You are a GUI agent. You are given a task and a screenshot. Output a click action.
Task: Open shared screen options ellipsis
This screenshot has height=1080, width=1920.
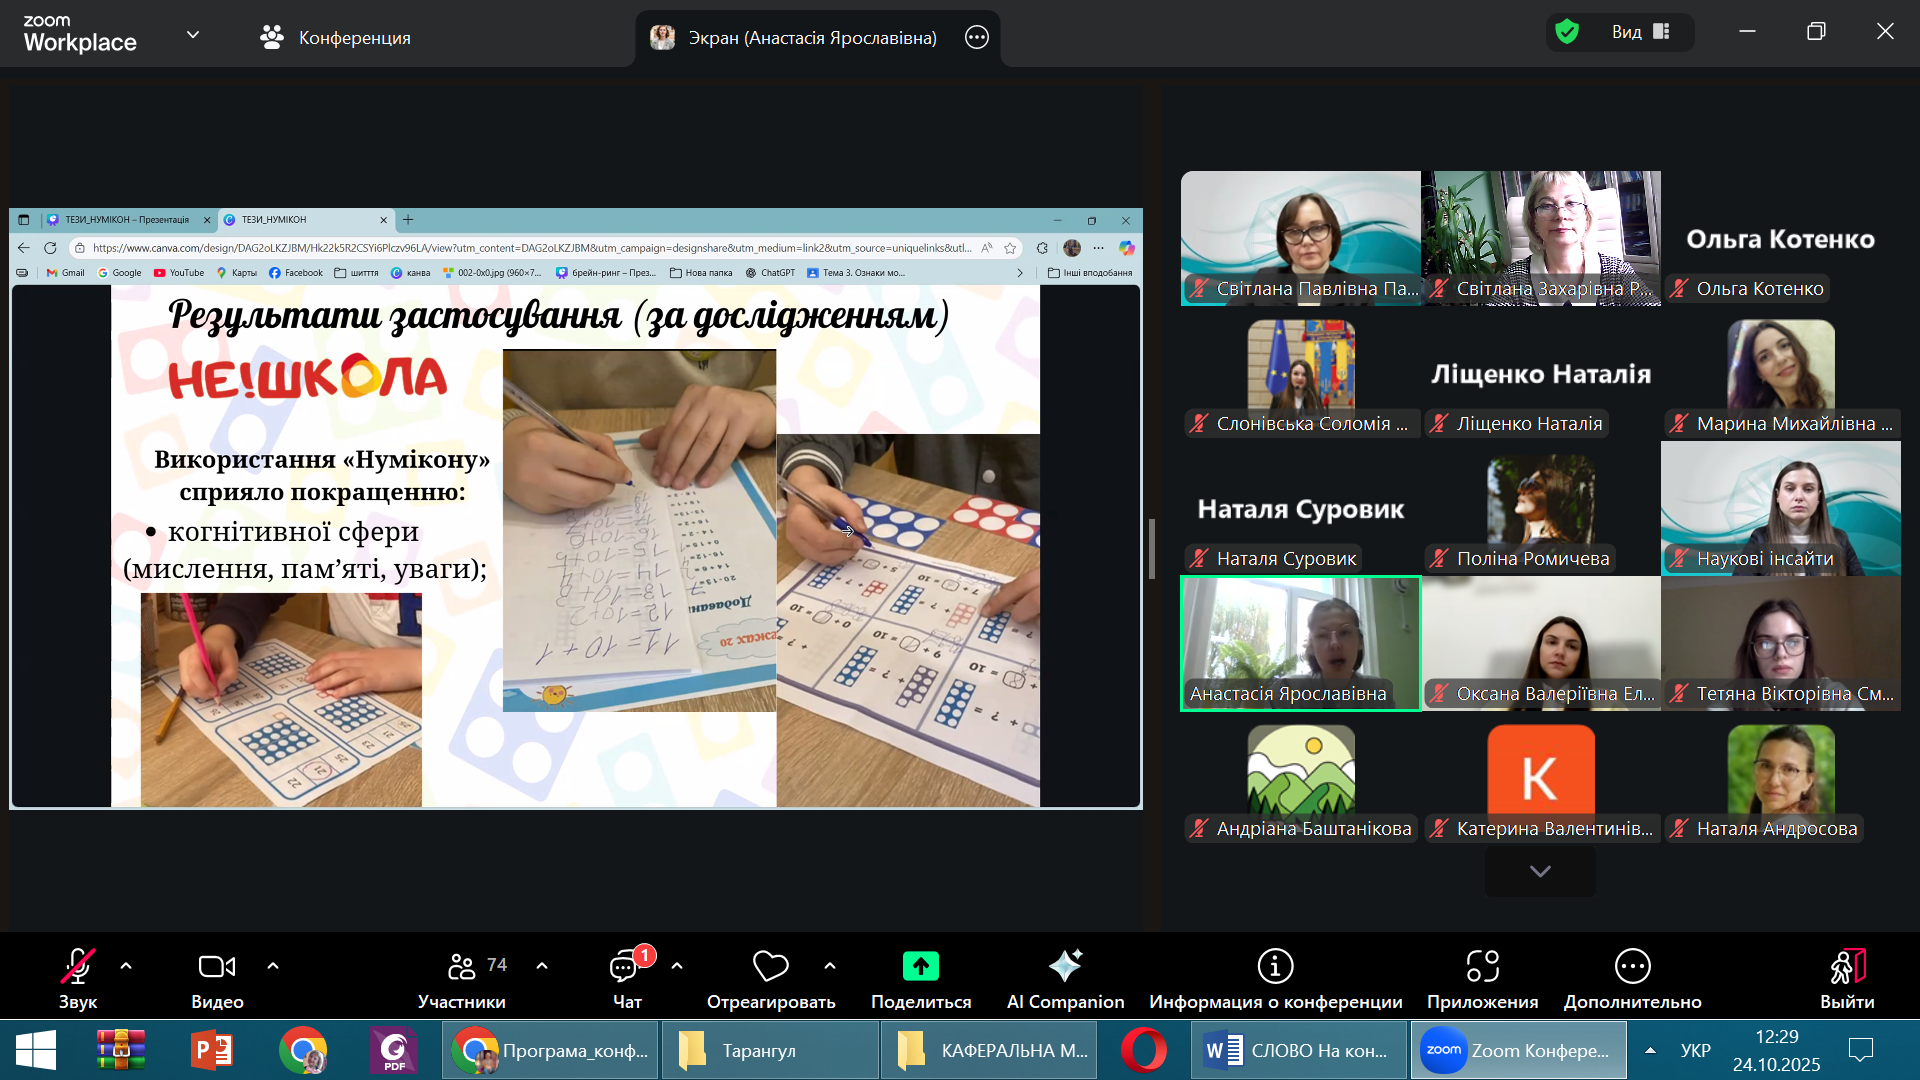977,37
